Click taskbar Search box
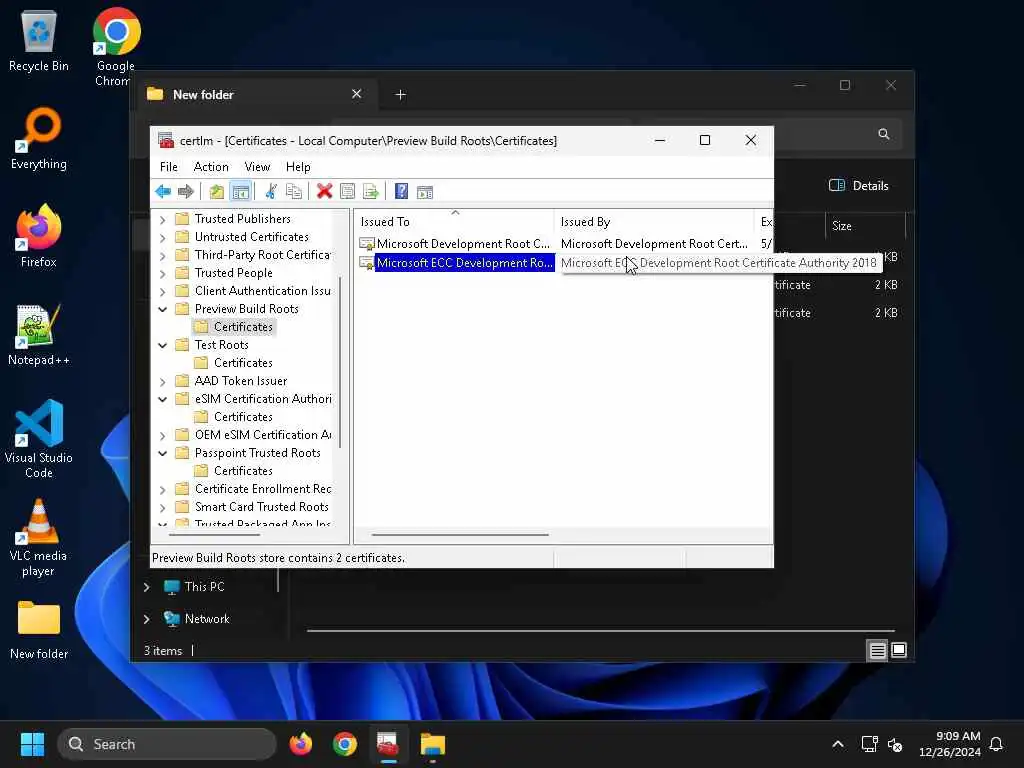Image resolution: width=1024 pixels, height=768 pixels. pos(167,744)
